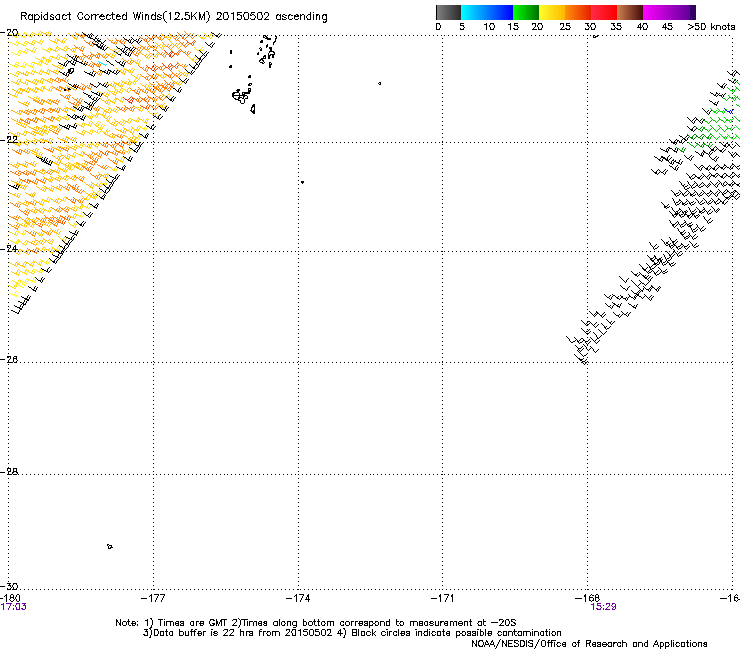The image size is (740, 650).
Task: Click the latitude label '-28'
Action: coord(9,472)
